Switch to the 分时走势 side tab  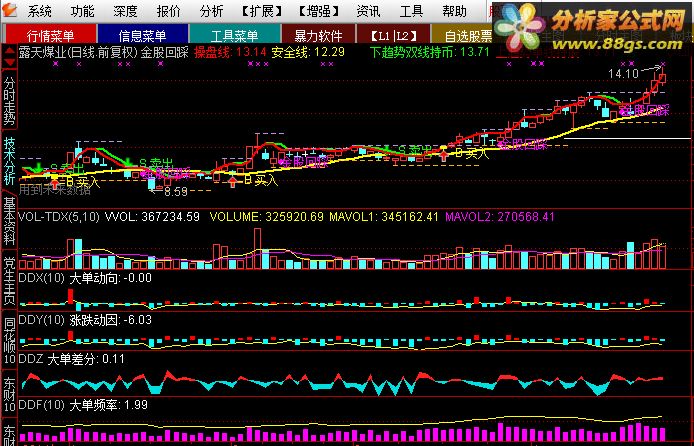(x=9, y=100)
